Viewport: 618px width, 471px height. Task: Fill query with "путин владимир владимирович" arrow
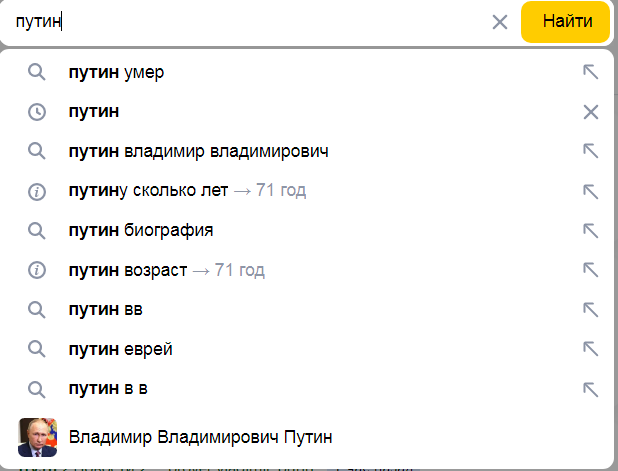(x=590, y=151)
